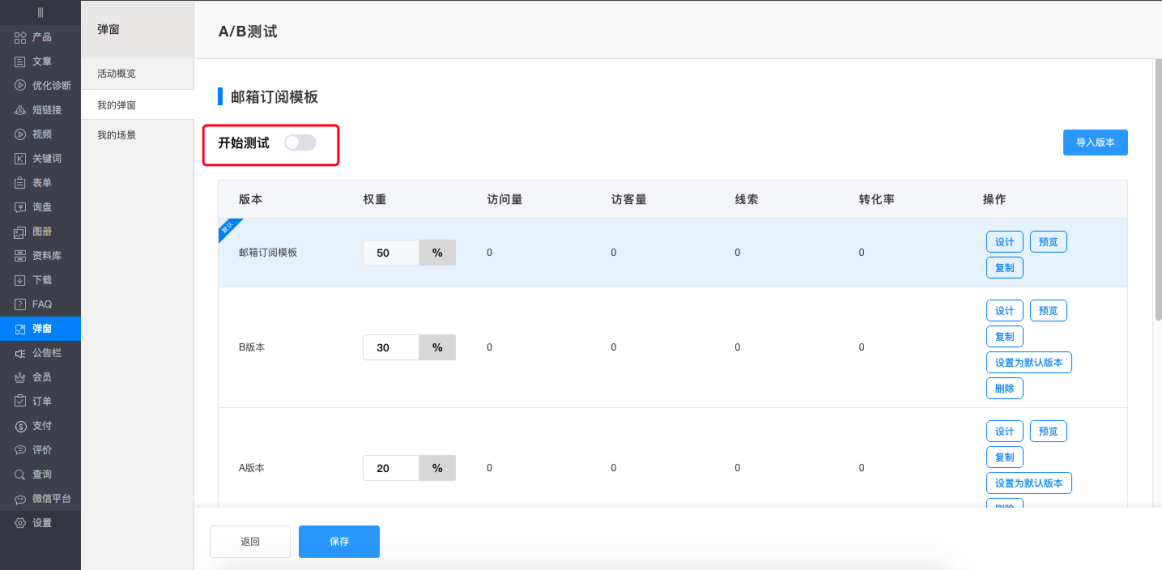Click the 返回 button

[x=250, y=542]
